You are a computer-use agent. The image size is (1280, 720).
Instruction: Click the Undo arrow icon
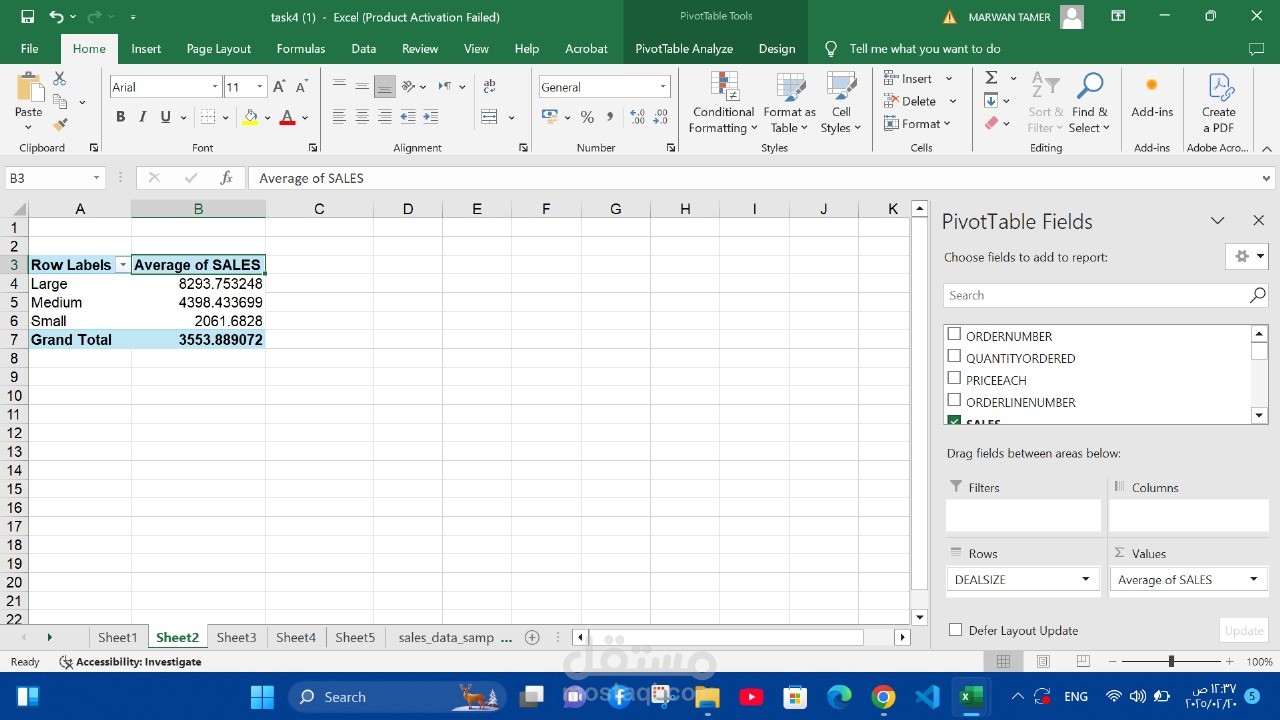tap(56, 17)
